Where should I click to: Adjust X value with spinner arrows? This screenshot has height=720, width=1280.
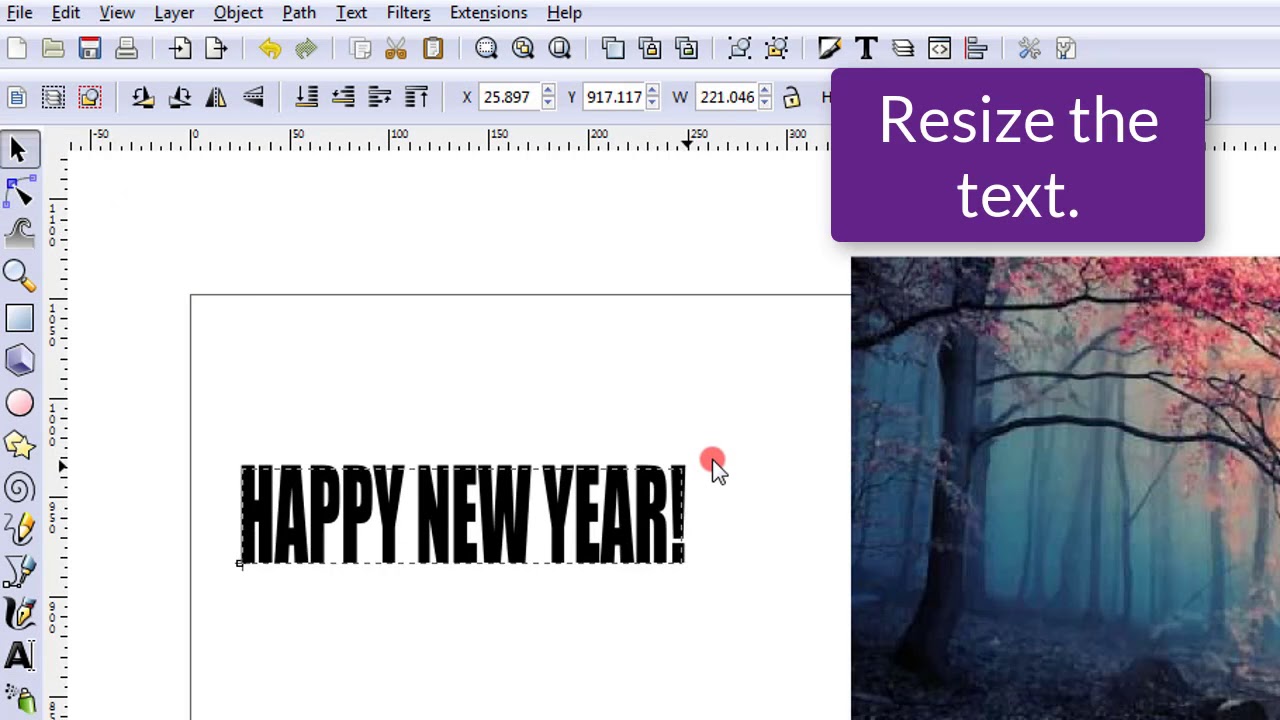pos(547,97)
